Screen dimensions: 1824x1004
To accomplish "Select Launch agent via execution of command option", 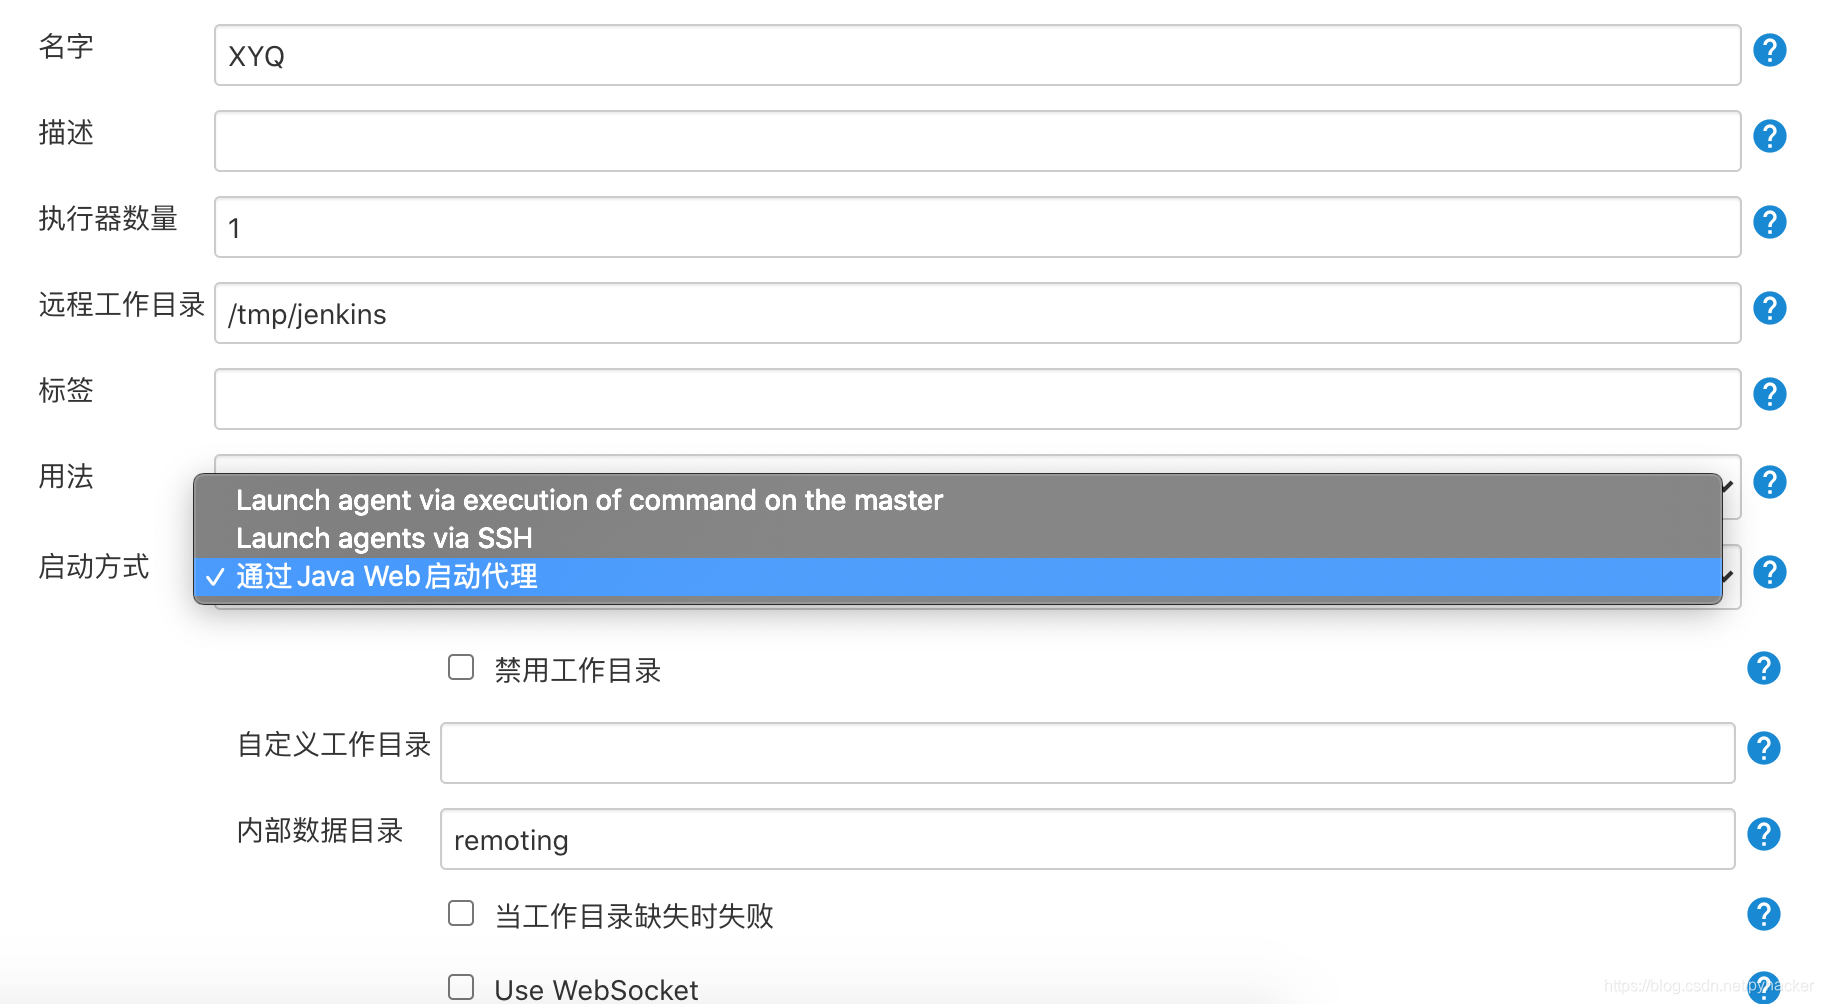I will point(957,500).
